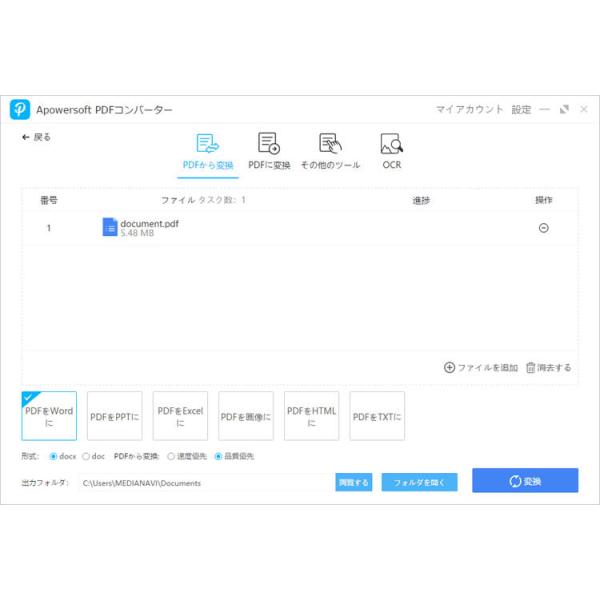Image resolution: width=600 pixels, height=600 pixels.
Task: Select the doc format radio button
Action: 85,456
